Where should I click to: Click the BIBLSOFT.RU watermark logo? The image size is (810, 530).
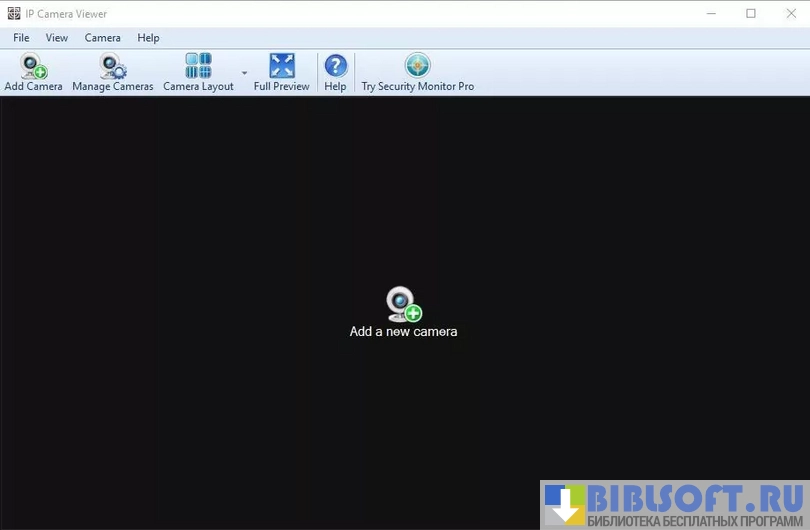pos(674,504)
